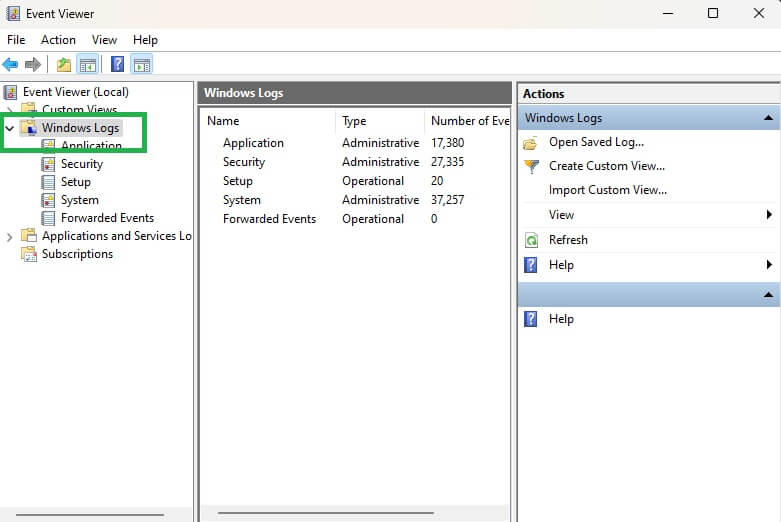The image size is (781, 522).
Task: Click the Back arrow toolbar icon
Action: click(10, 65)
